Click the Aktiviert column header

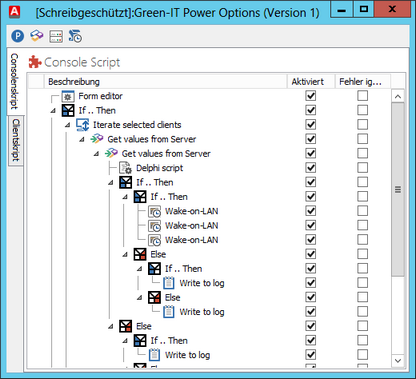[x=311, y=82]
